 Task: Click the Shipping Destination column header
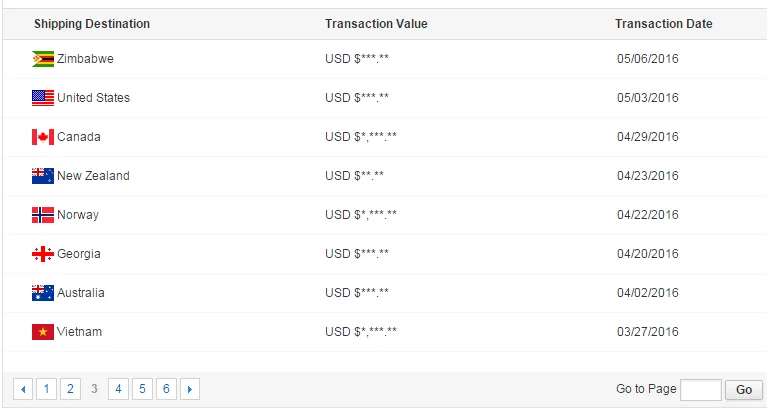(92, 24)
